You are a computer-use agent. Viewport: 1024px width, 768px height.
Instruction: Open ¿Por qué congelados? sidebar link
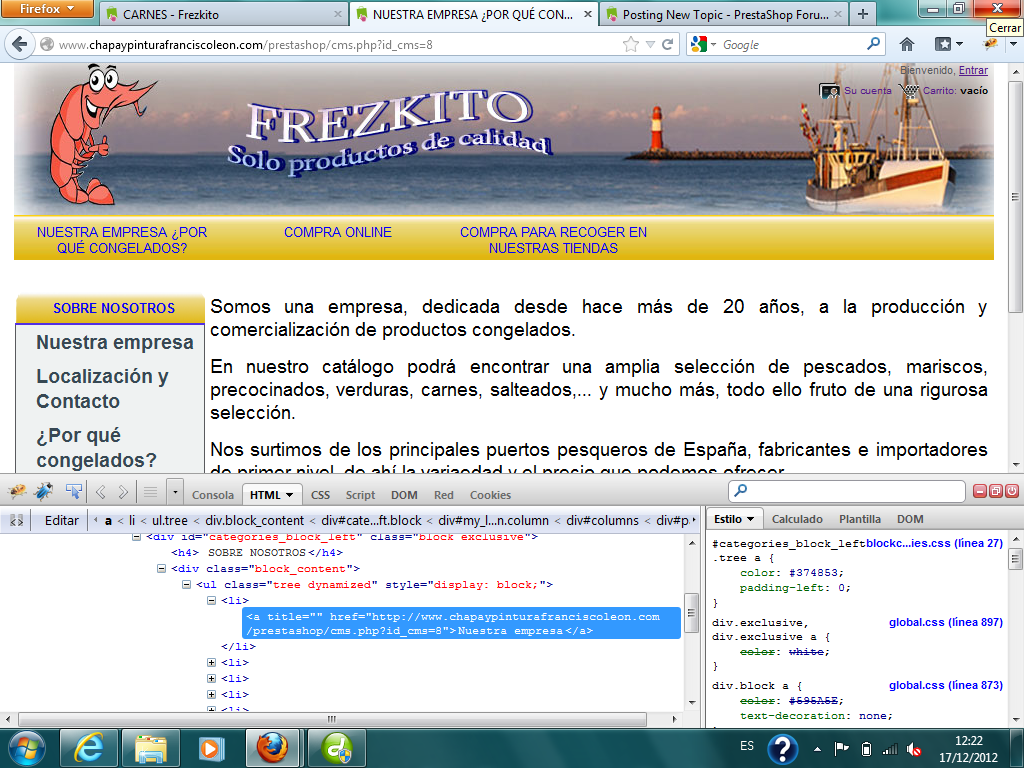[97, 447]
